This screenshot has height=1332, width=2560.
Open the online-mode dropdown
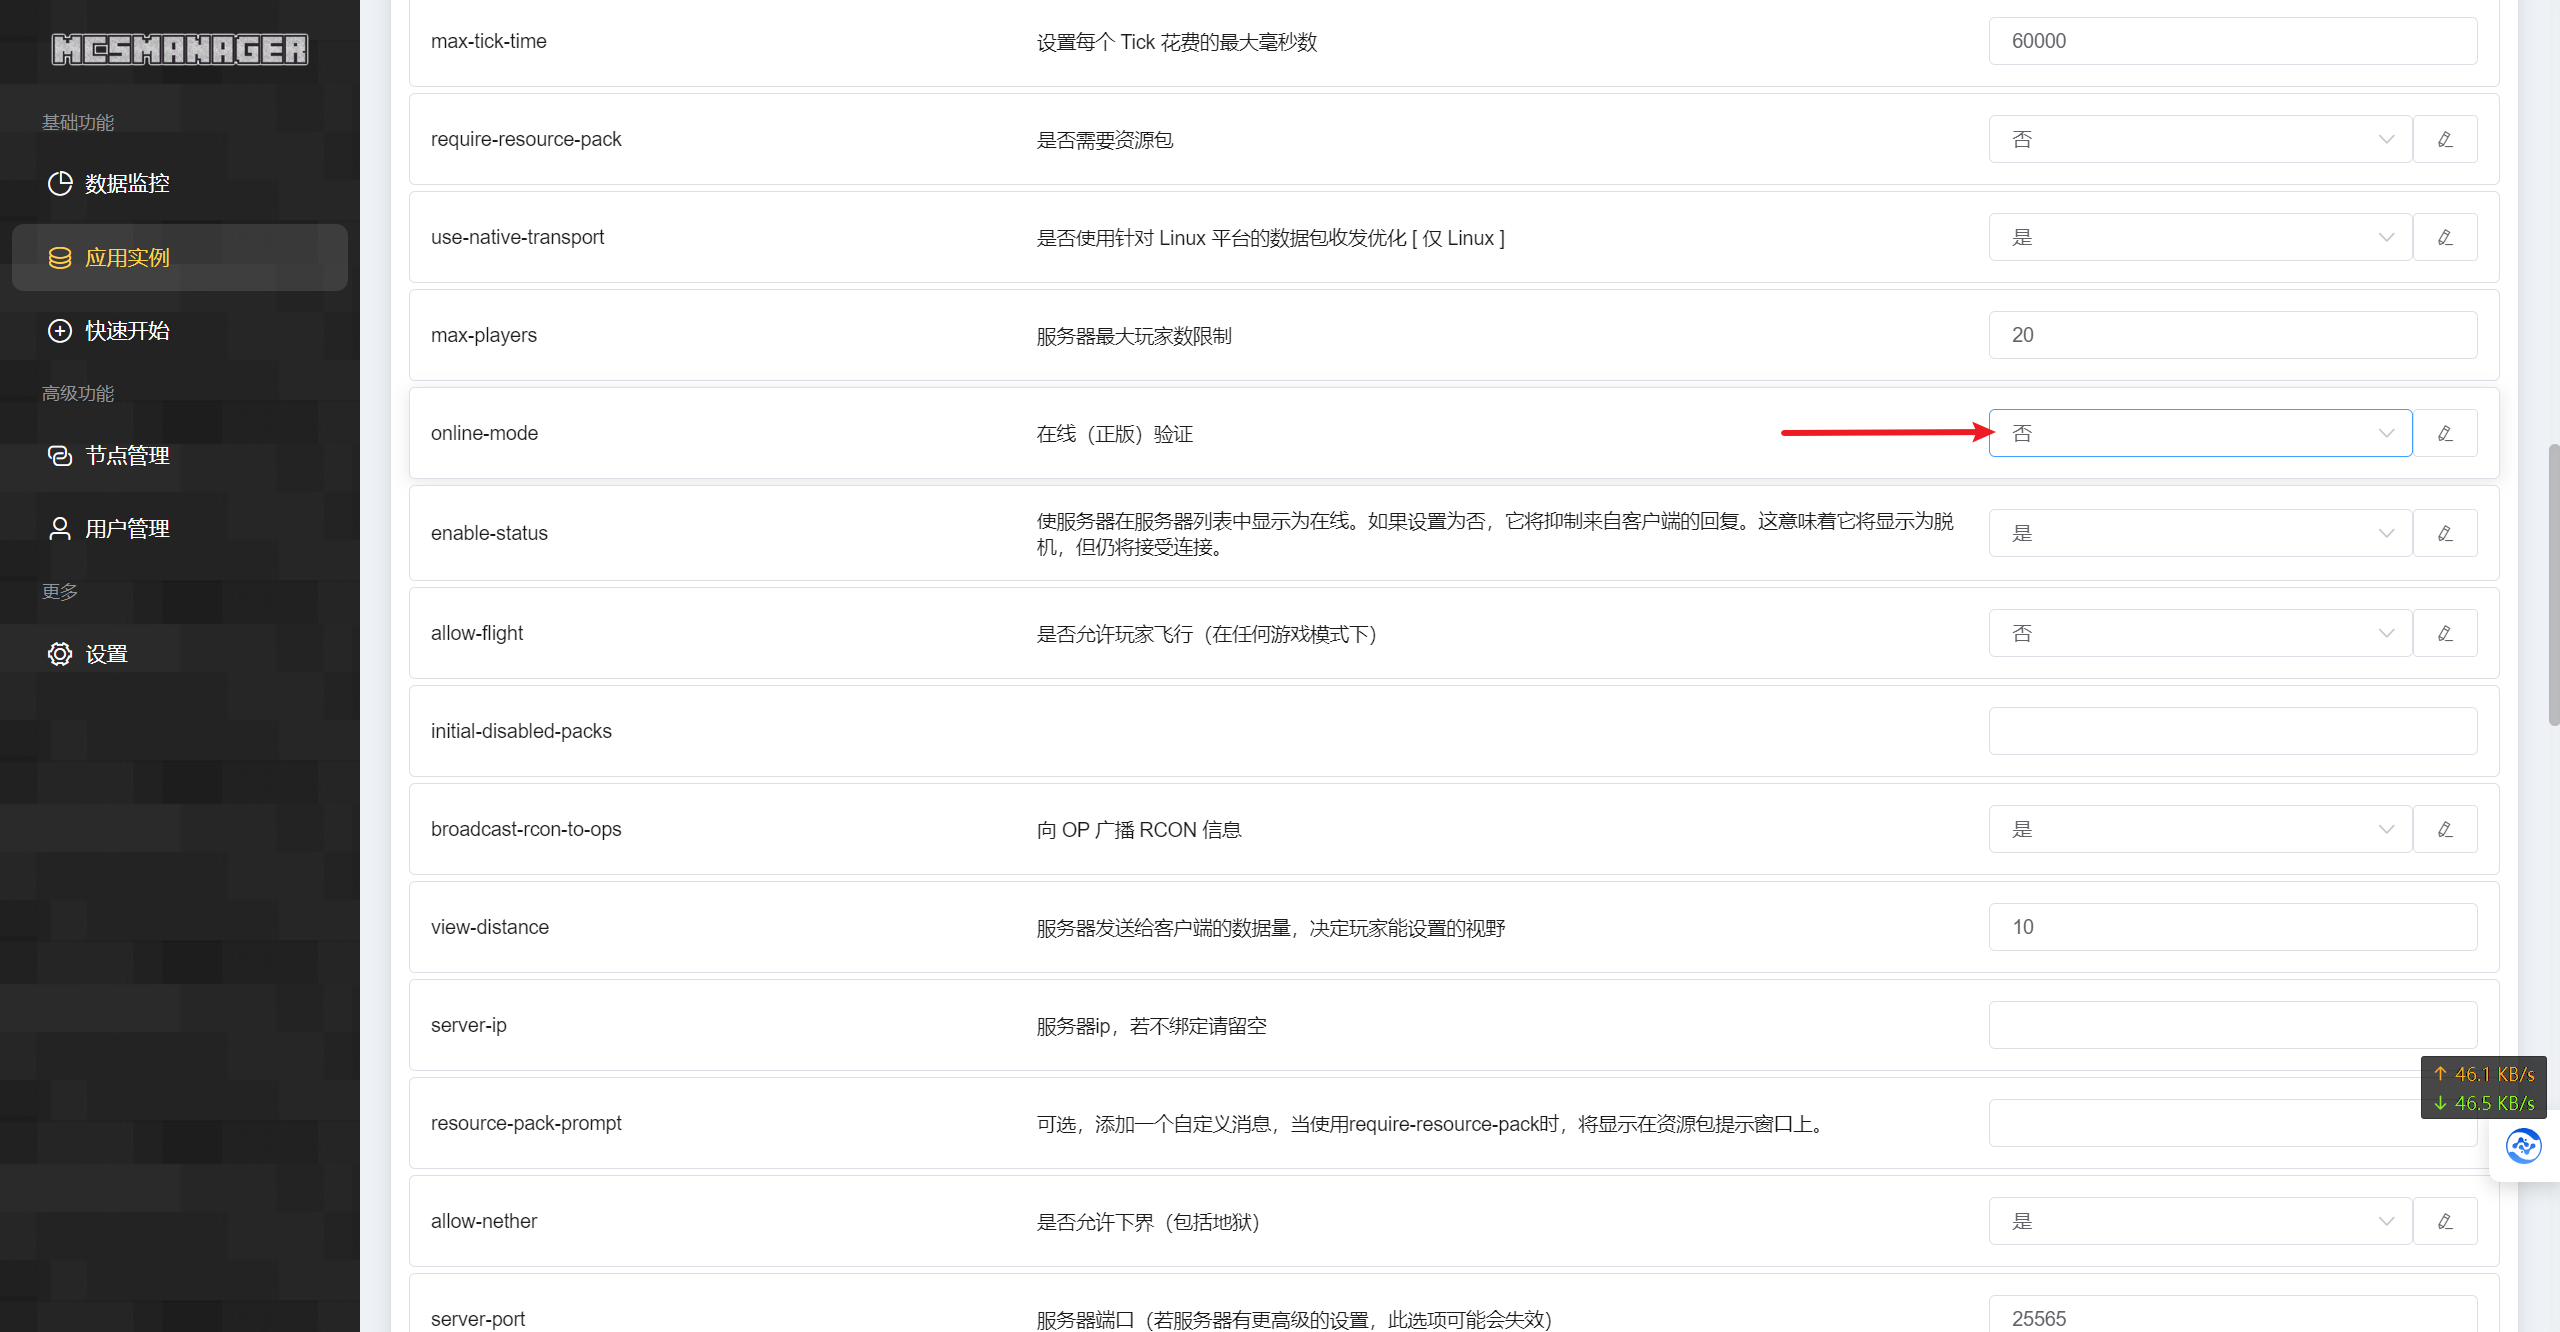(x=2200, y=433)
